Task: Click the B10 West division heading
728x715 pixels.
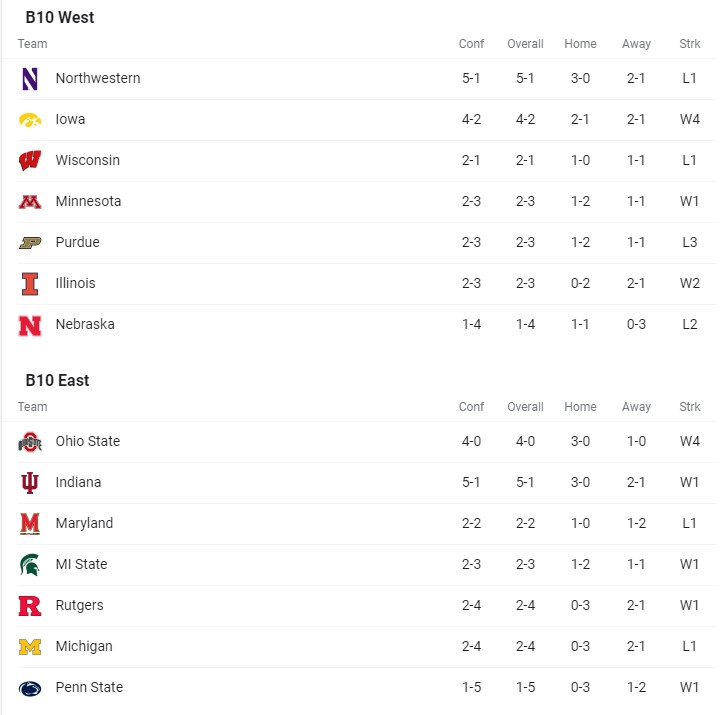Action: (60, 18)
